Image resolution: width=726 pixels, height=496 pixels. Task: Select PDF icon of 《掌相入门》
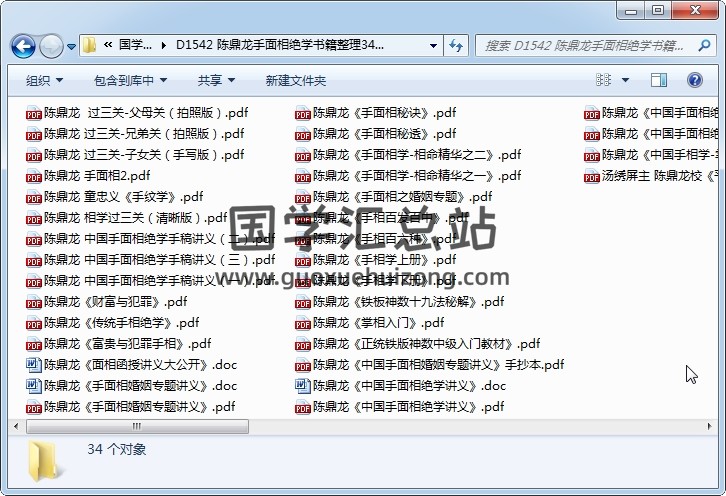tap(302, 323)
